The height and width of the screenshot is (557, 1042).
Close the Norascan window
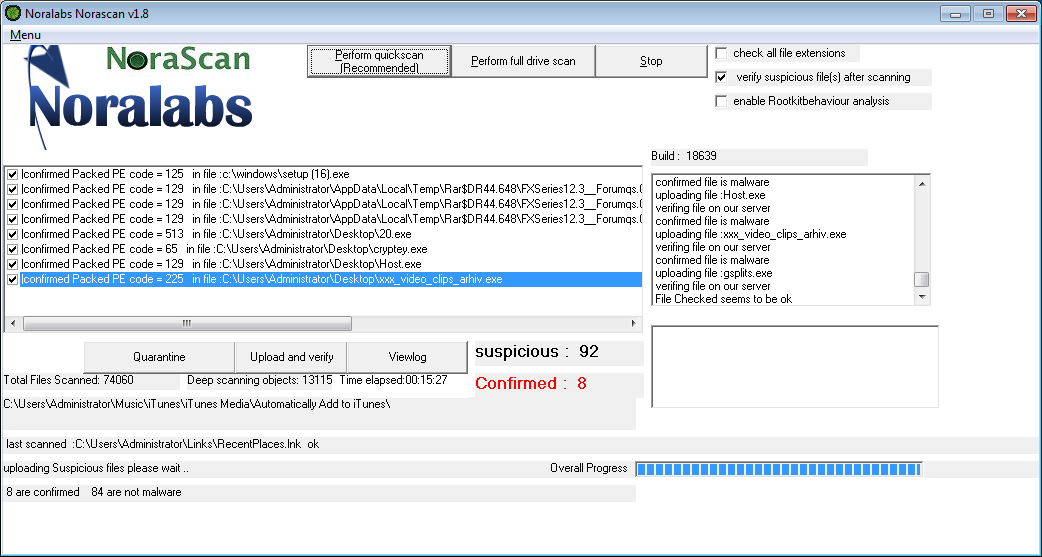[x=1021, y=13]
